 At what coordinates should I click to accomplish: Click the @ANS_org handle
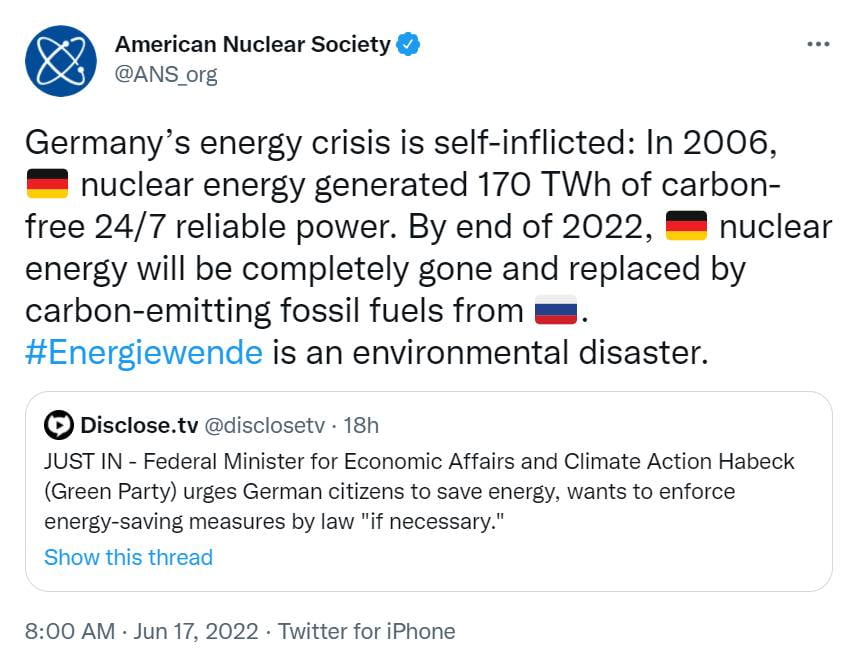click(x=166, y=74)
